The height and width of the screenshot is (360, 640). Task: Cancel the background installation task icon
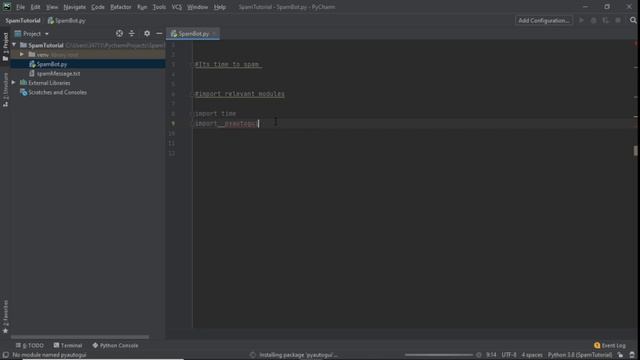[479, 355]
